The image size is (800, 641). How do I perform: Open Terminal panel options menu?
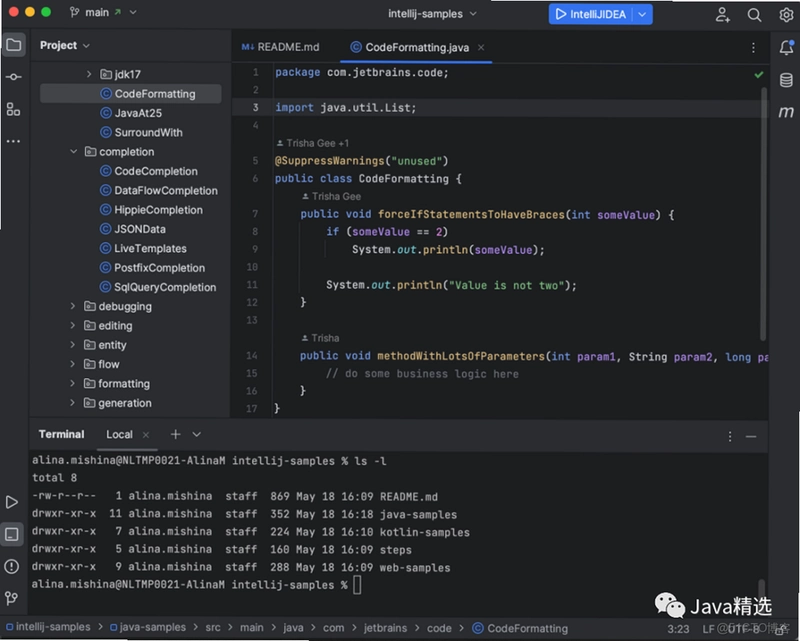click(730, 436)
